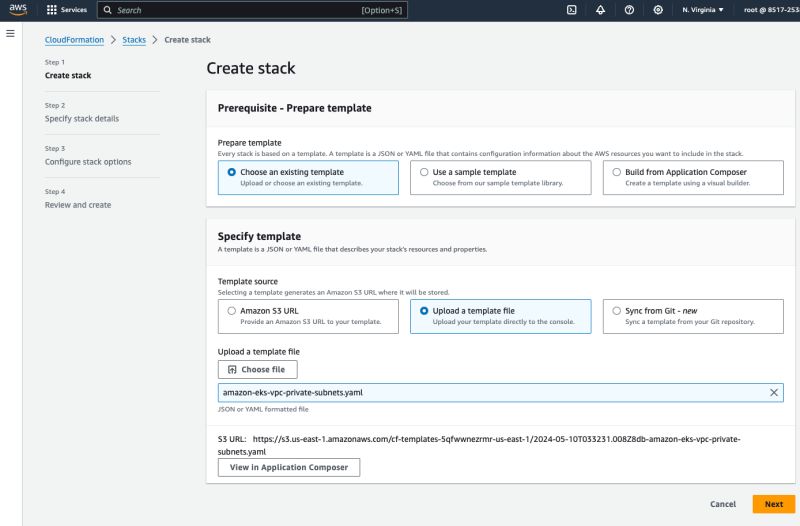
Task: Click the search magnifier icon
Action: (108, 10)
